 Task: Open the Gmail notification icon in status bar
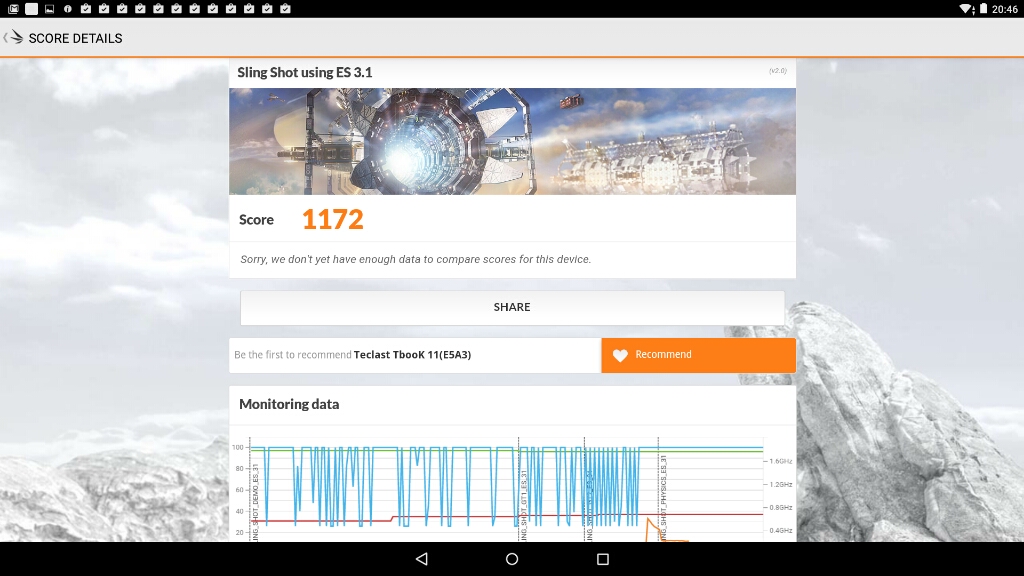coord(13,8)
